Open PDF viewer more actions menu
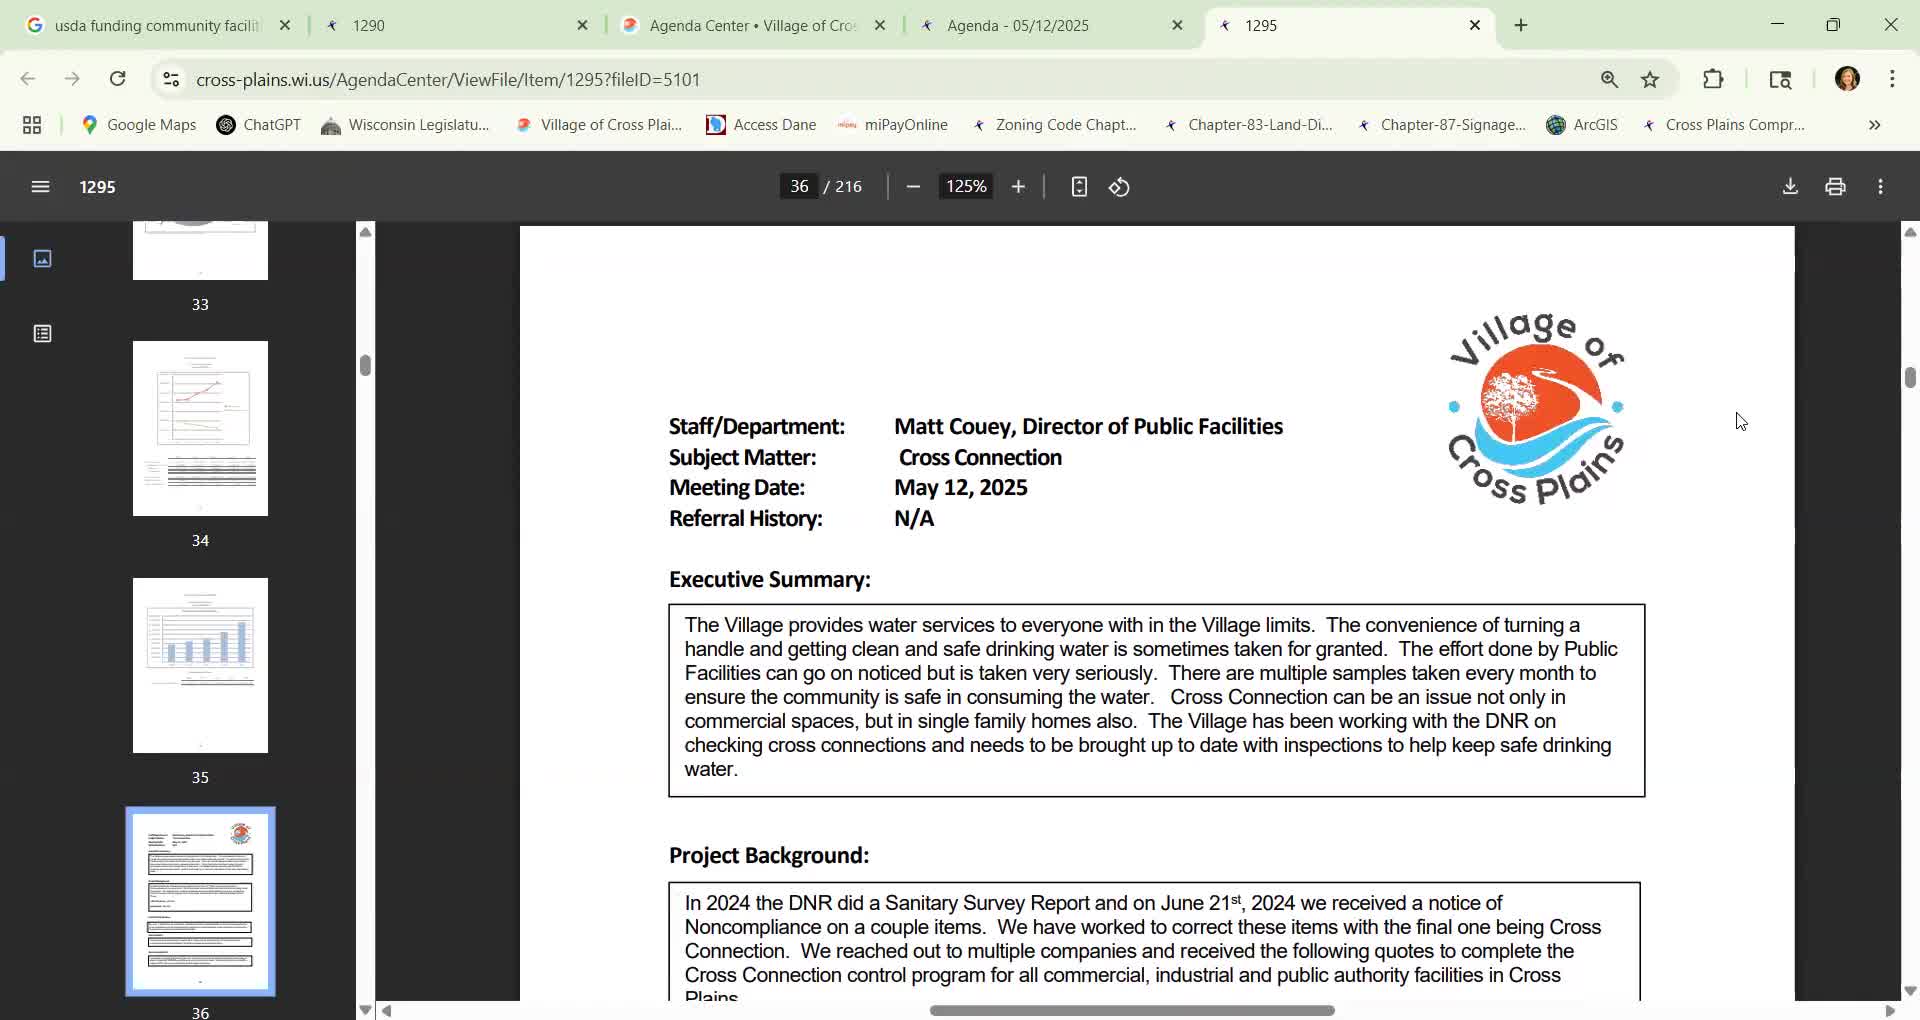 [1881, 187]
